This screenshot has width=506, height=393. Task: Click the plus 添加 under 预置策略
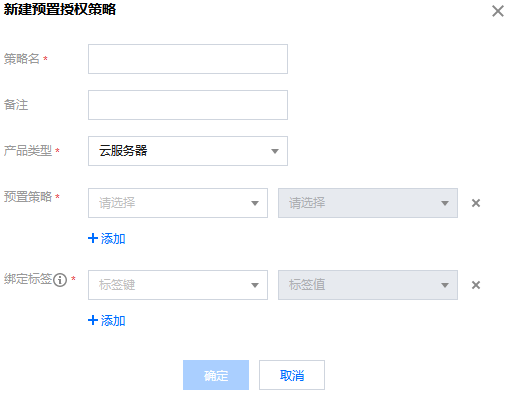pos(107,238)
